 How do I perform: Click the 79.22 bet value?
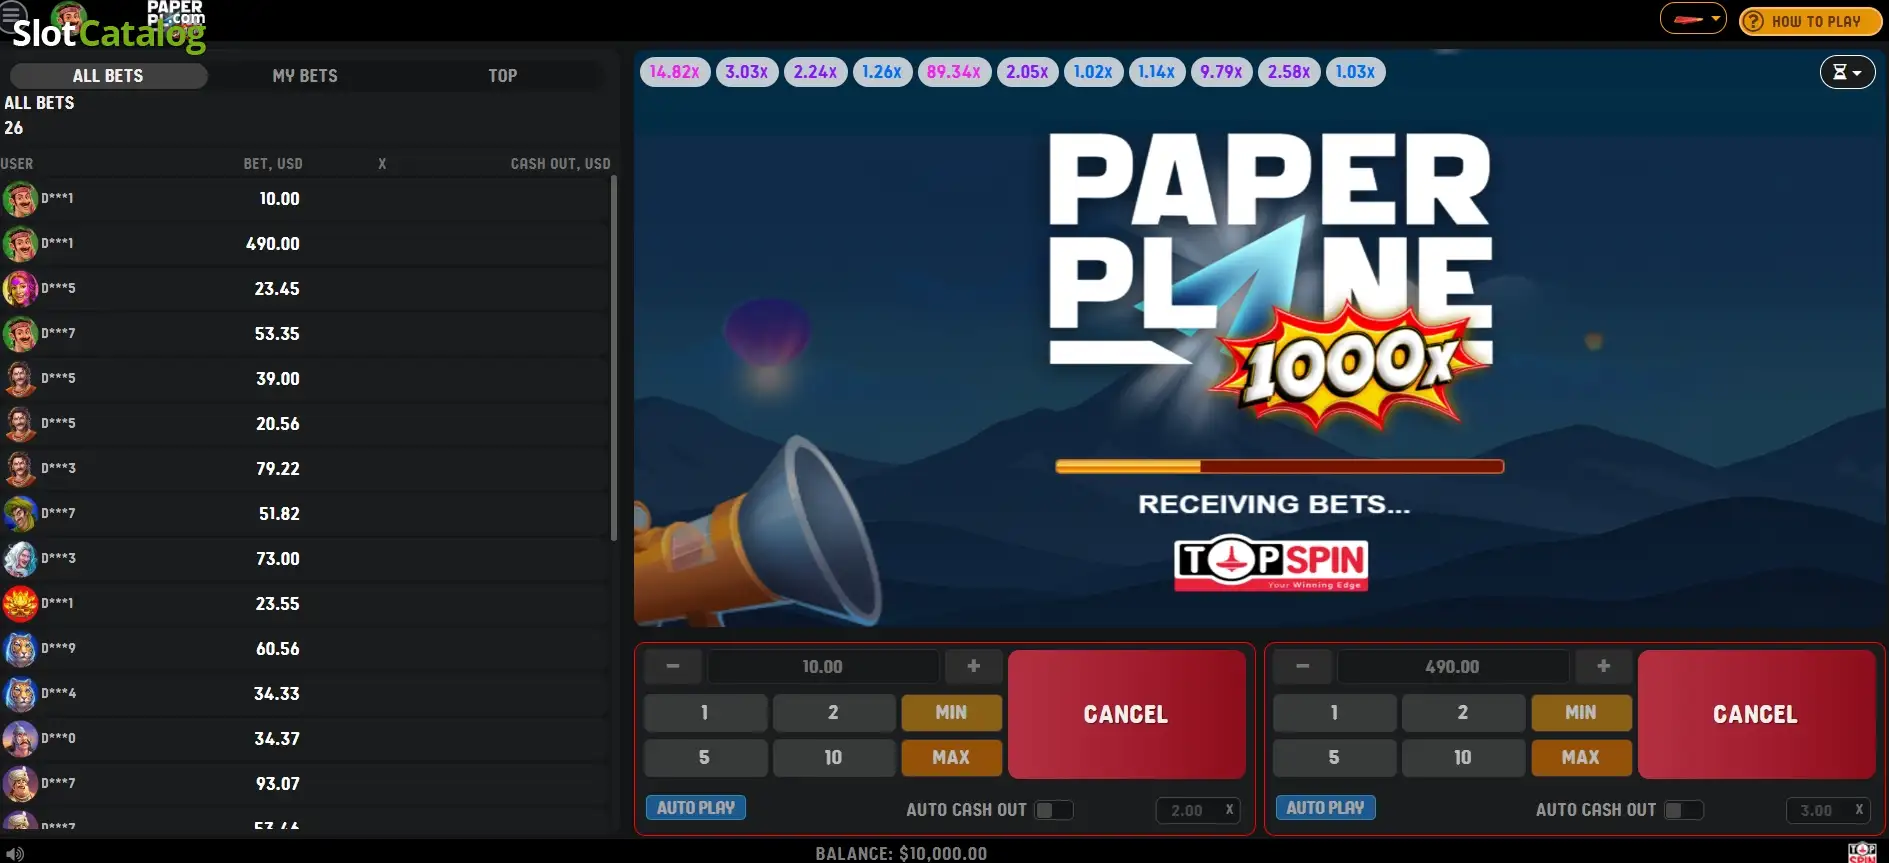pos(277,469)
